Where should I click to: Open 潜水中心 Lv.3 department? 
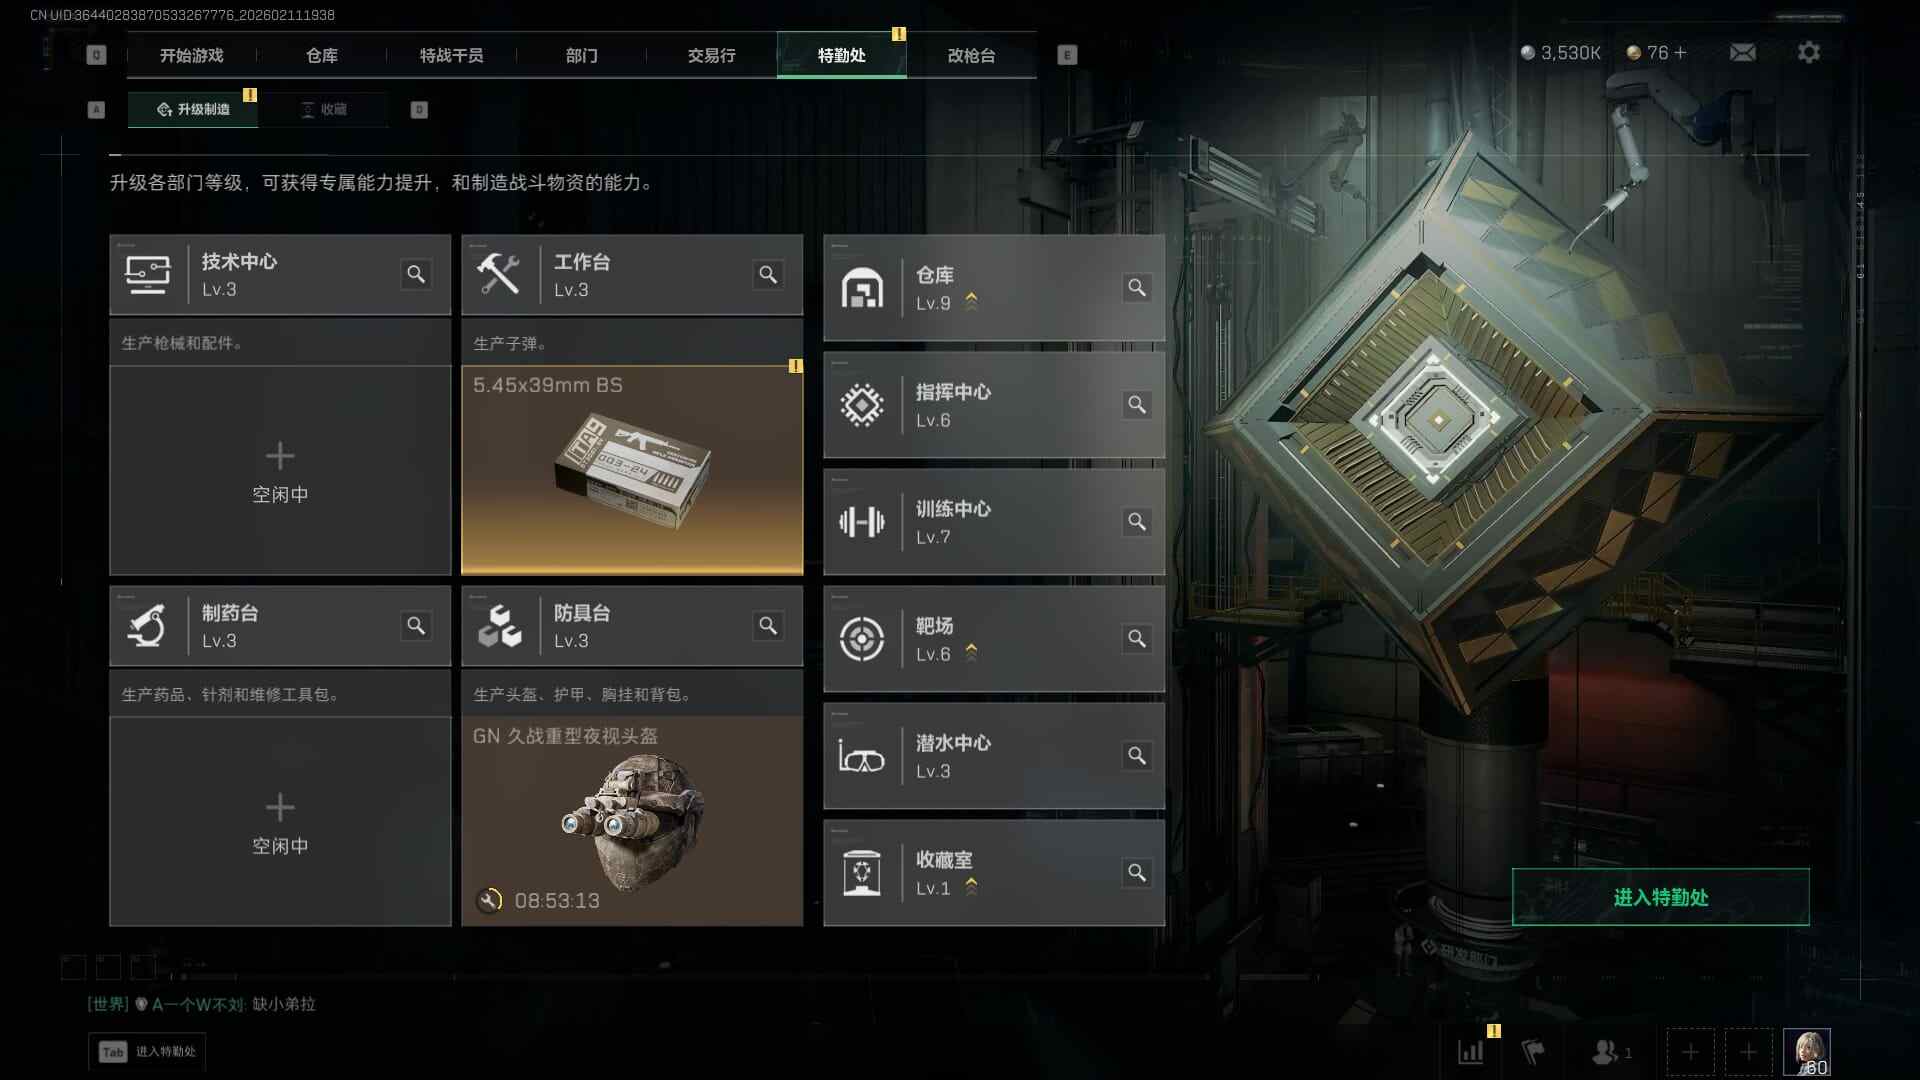point(994,756)
